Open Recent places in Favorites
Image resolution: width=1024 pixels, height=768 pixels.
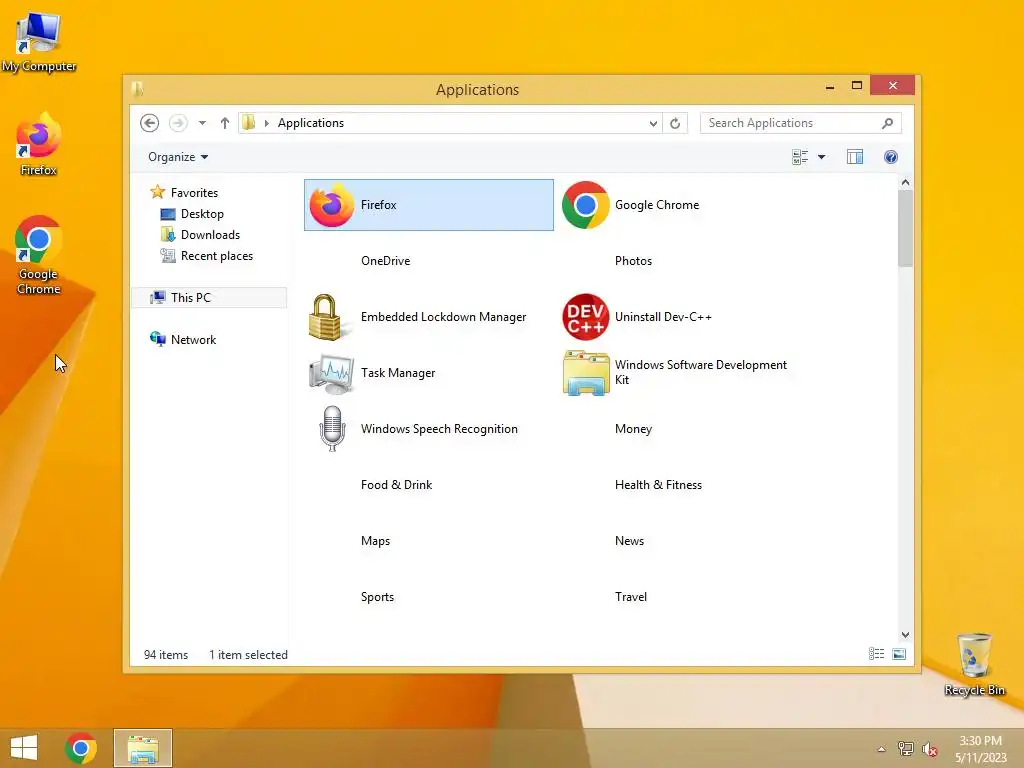(x=217, y=256)
